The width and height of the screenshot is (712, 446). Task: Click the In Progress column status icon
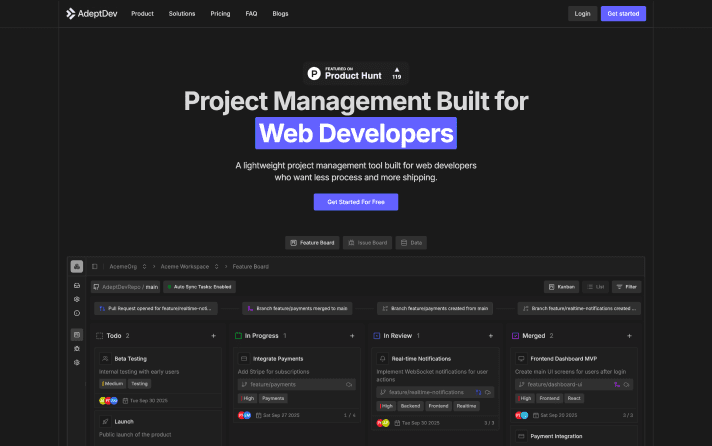[x=238, y=336]
